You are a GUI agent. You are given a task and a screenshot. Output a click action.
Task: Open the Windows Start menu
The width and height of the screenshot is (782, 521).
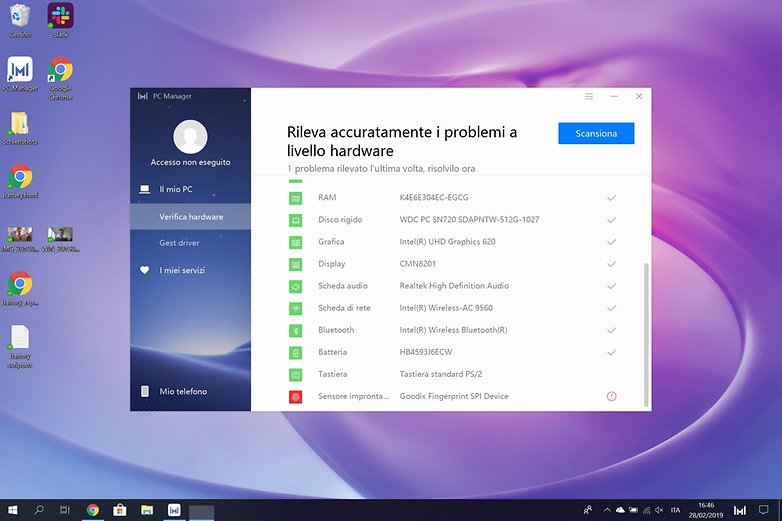13,510
